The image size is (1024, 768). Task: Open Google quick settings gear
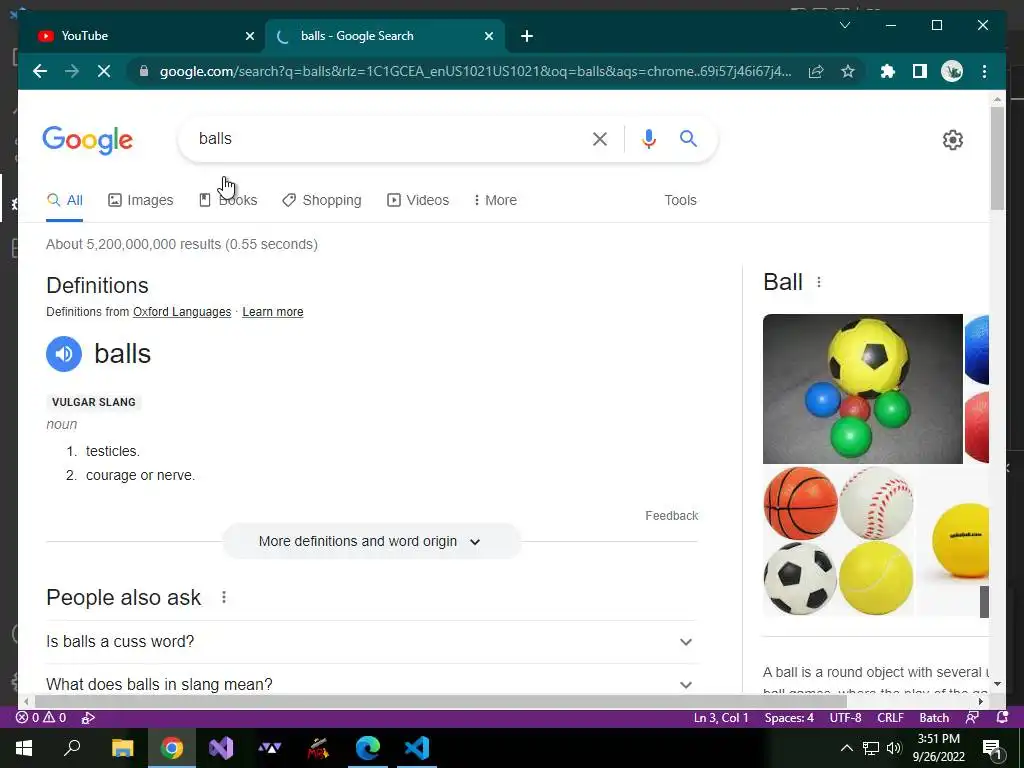point(953,140)
